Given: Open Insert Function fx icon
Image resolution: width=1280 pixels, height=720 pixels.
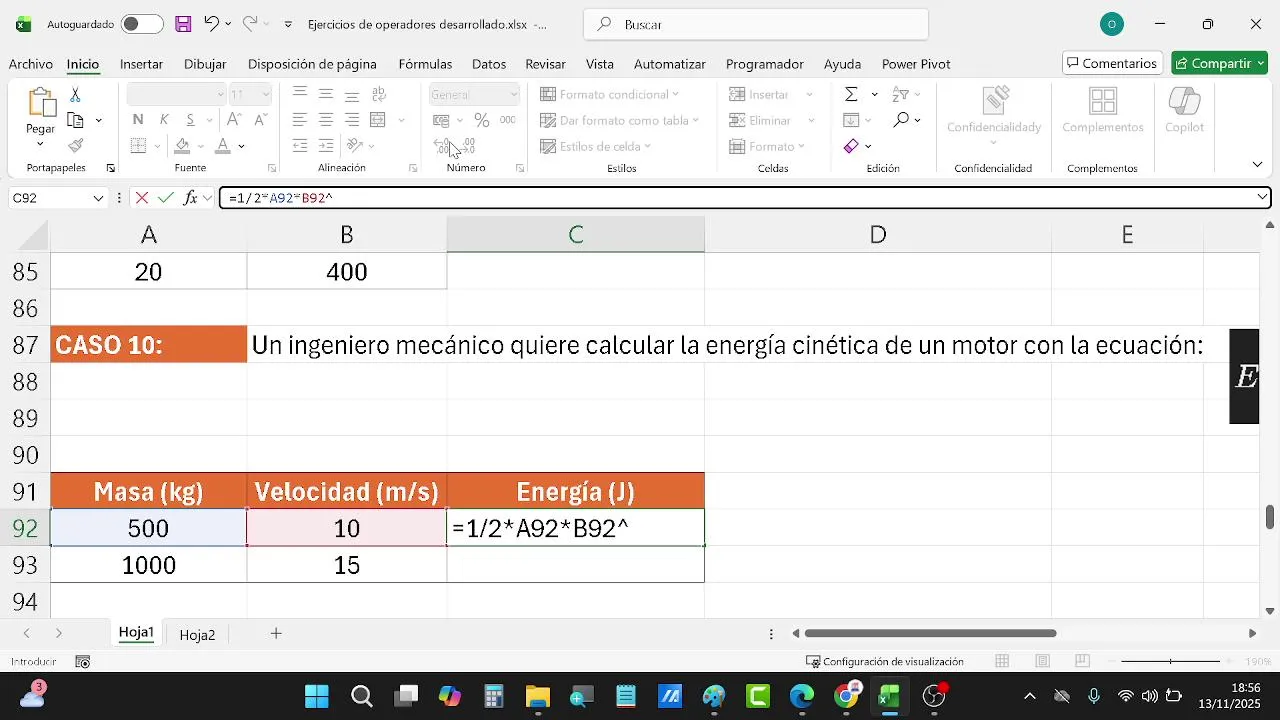Looking at the screenshot, I should coord(190,198).
